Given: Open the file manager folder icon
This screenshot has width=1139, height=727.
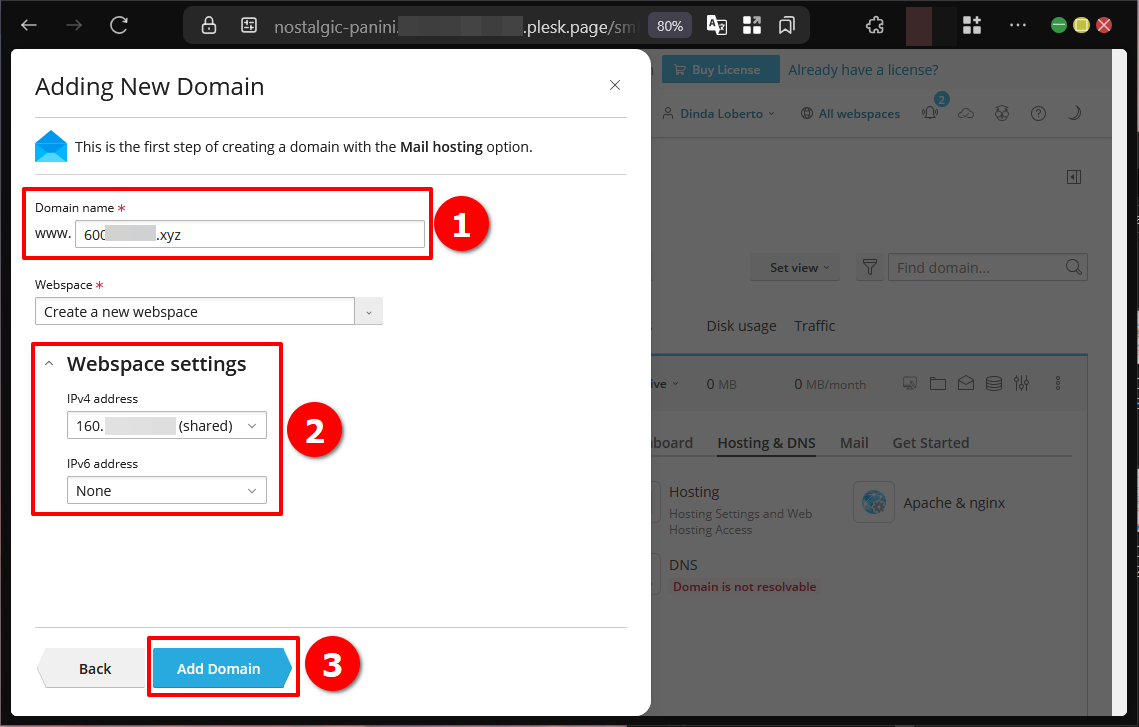Looking at the screenshot, I should click(x=937, y=384).
